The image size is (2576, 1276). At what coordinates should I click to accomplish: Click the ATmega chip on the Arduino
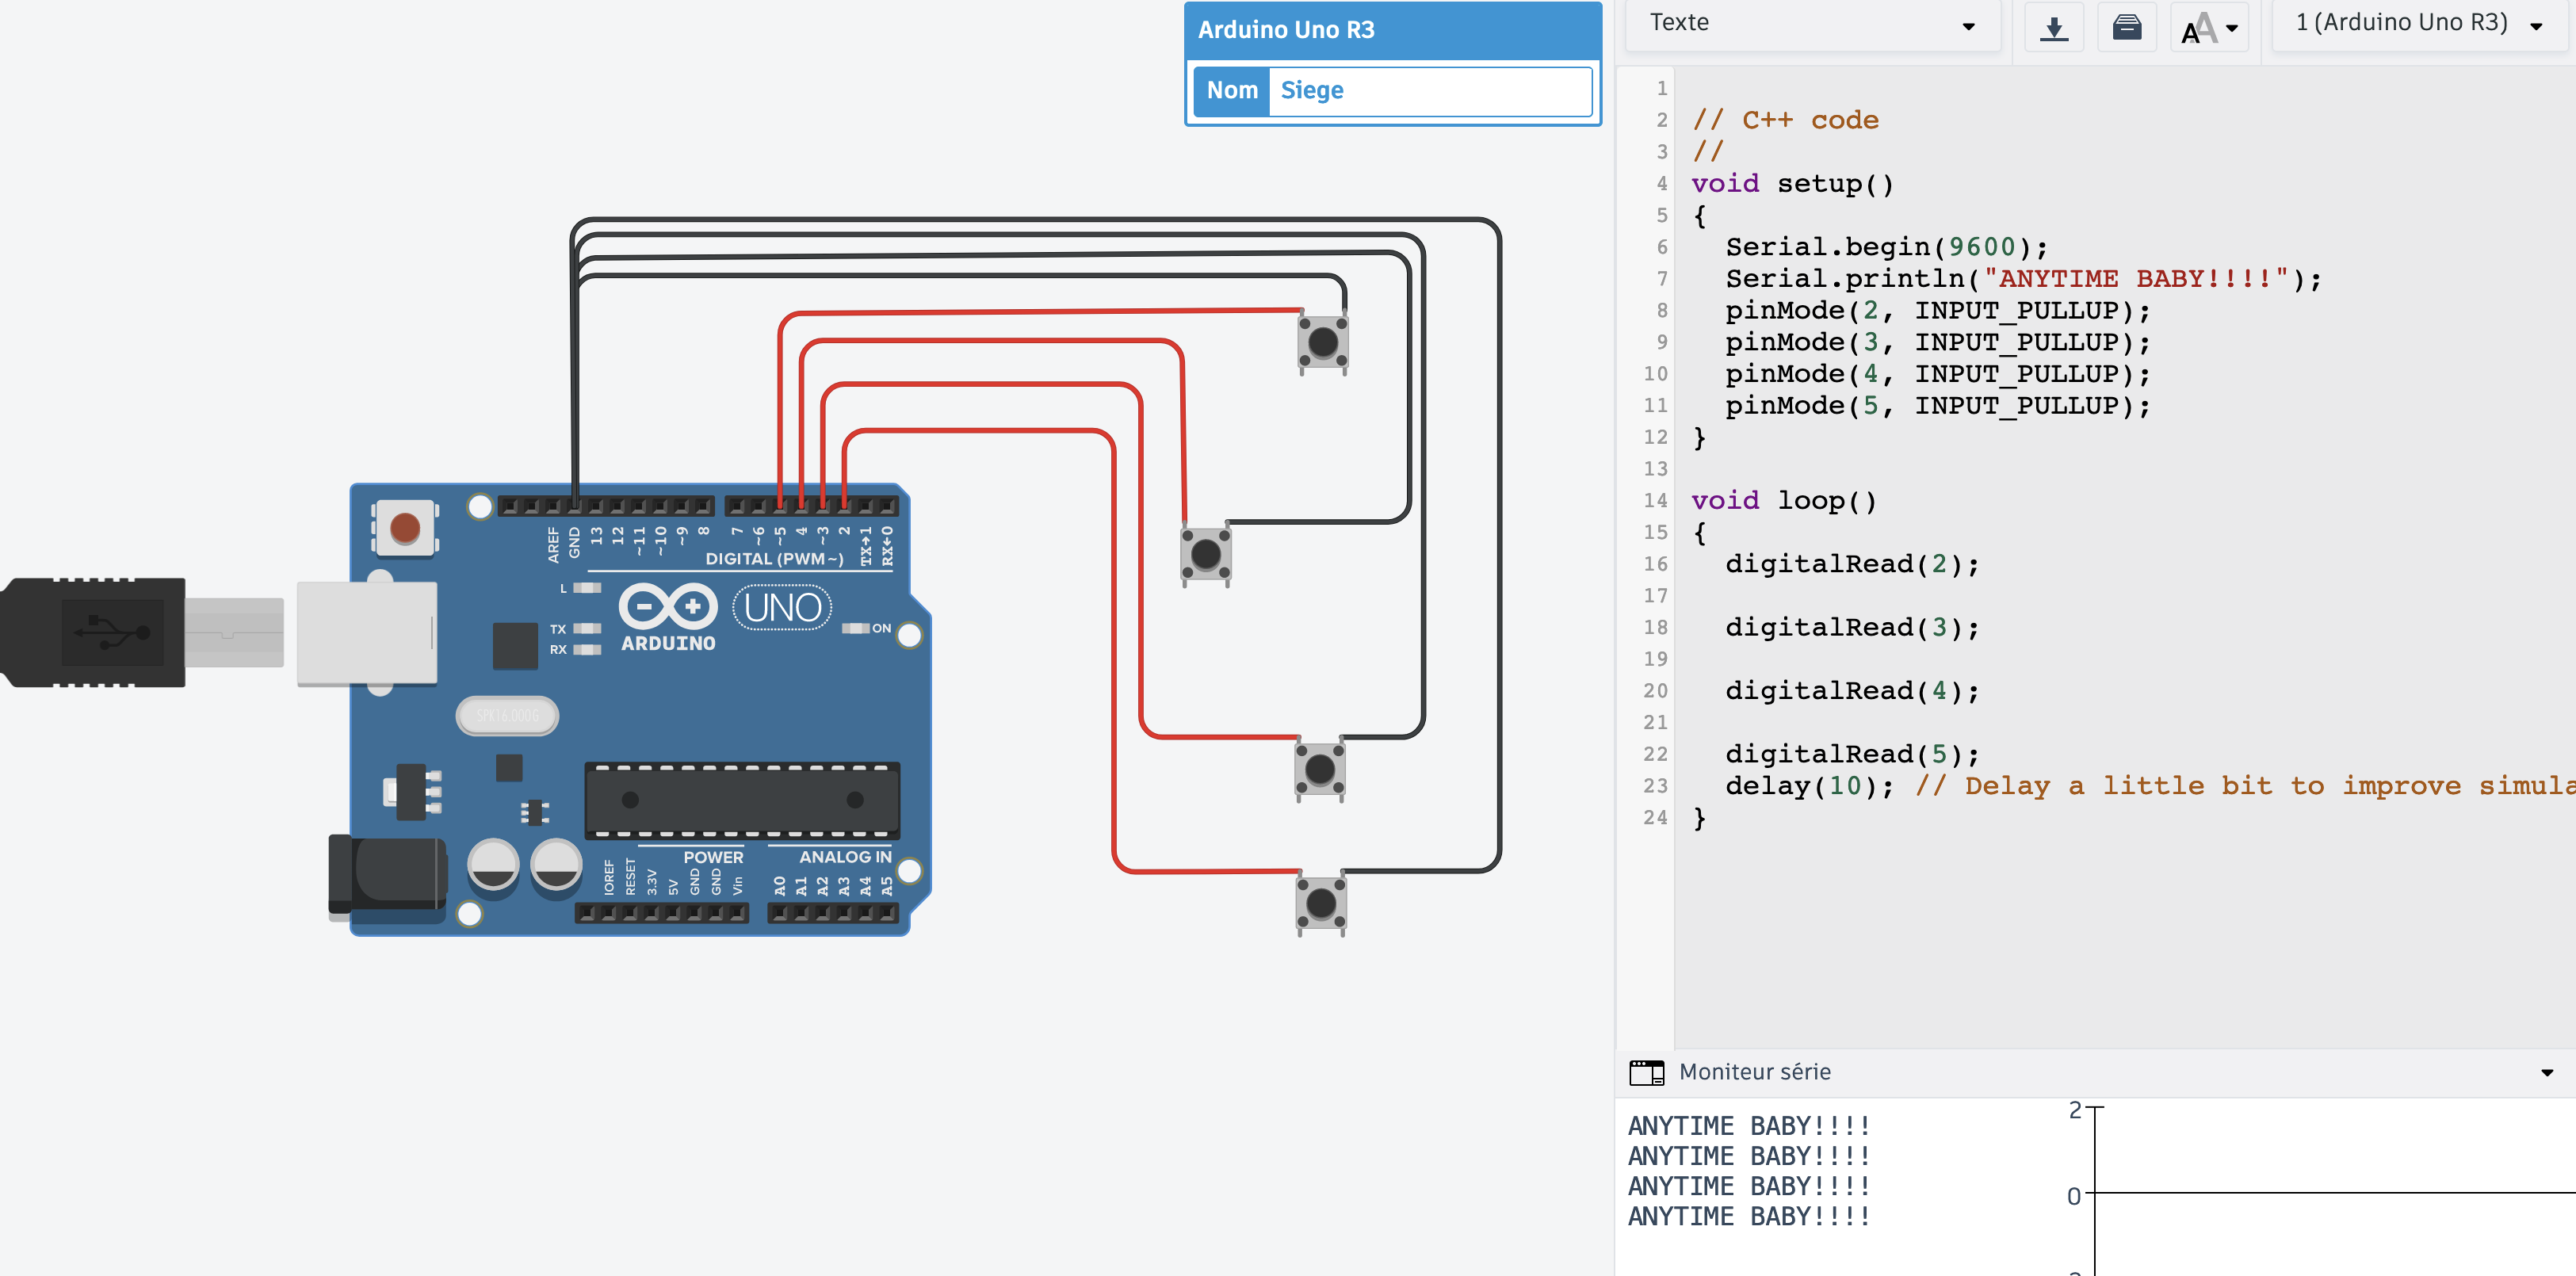coord(742,800)
